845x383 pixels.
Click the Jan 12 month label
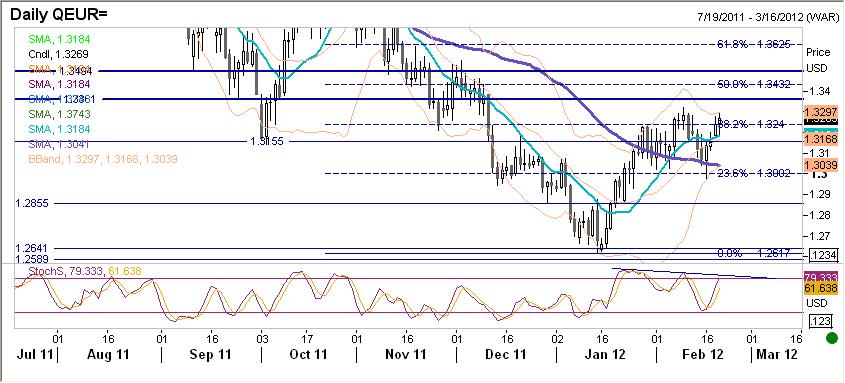click(x=604, y=355)
